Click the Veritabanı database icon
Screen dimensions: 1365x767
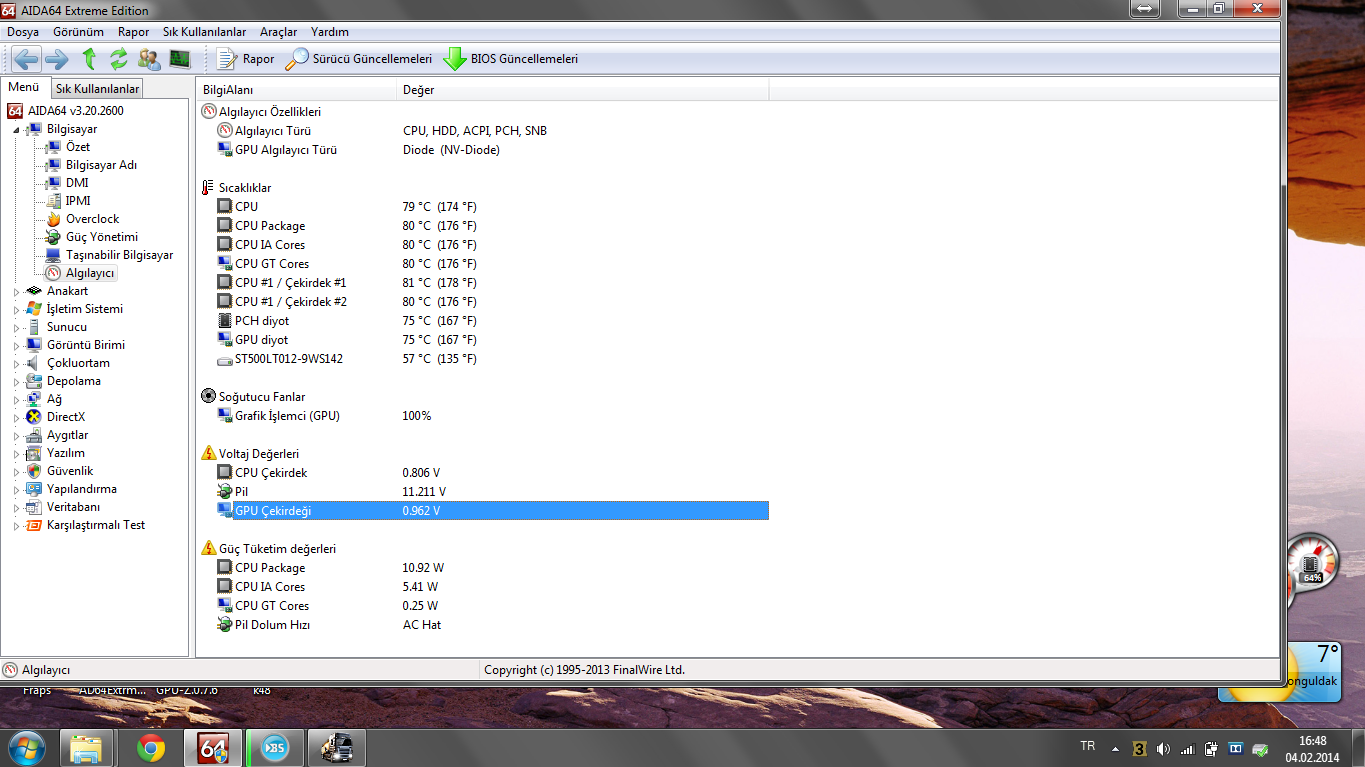click(x=35, y=507)
